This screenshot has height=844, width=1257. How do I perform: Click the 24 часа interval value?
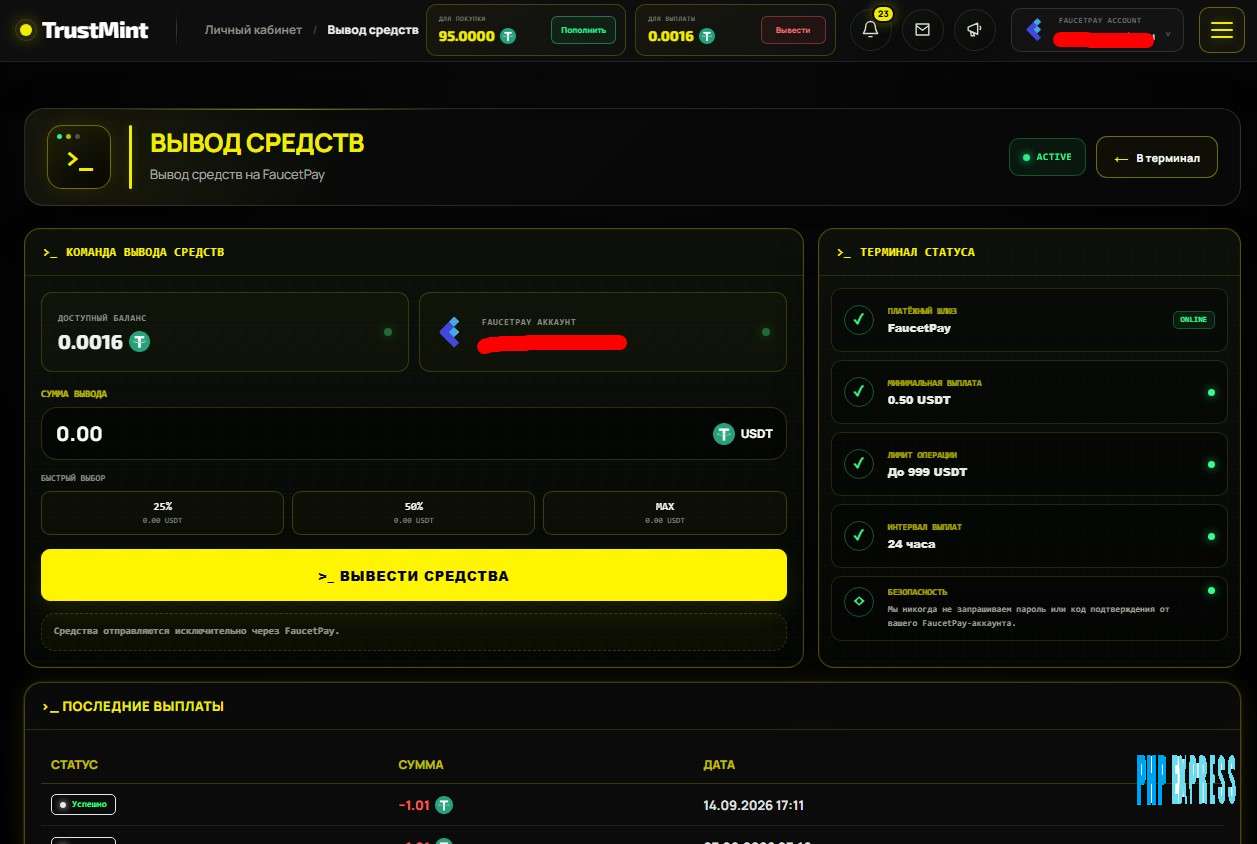[912, 544]
